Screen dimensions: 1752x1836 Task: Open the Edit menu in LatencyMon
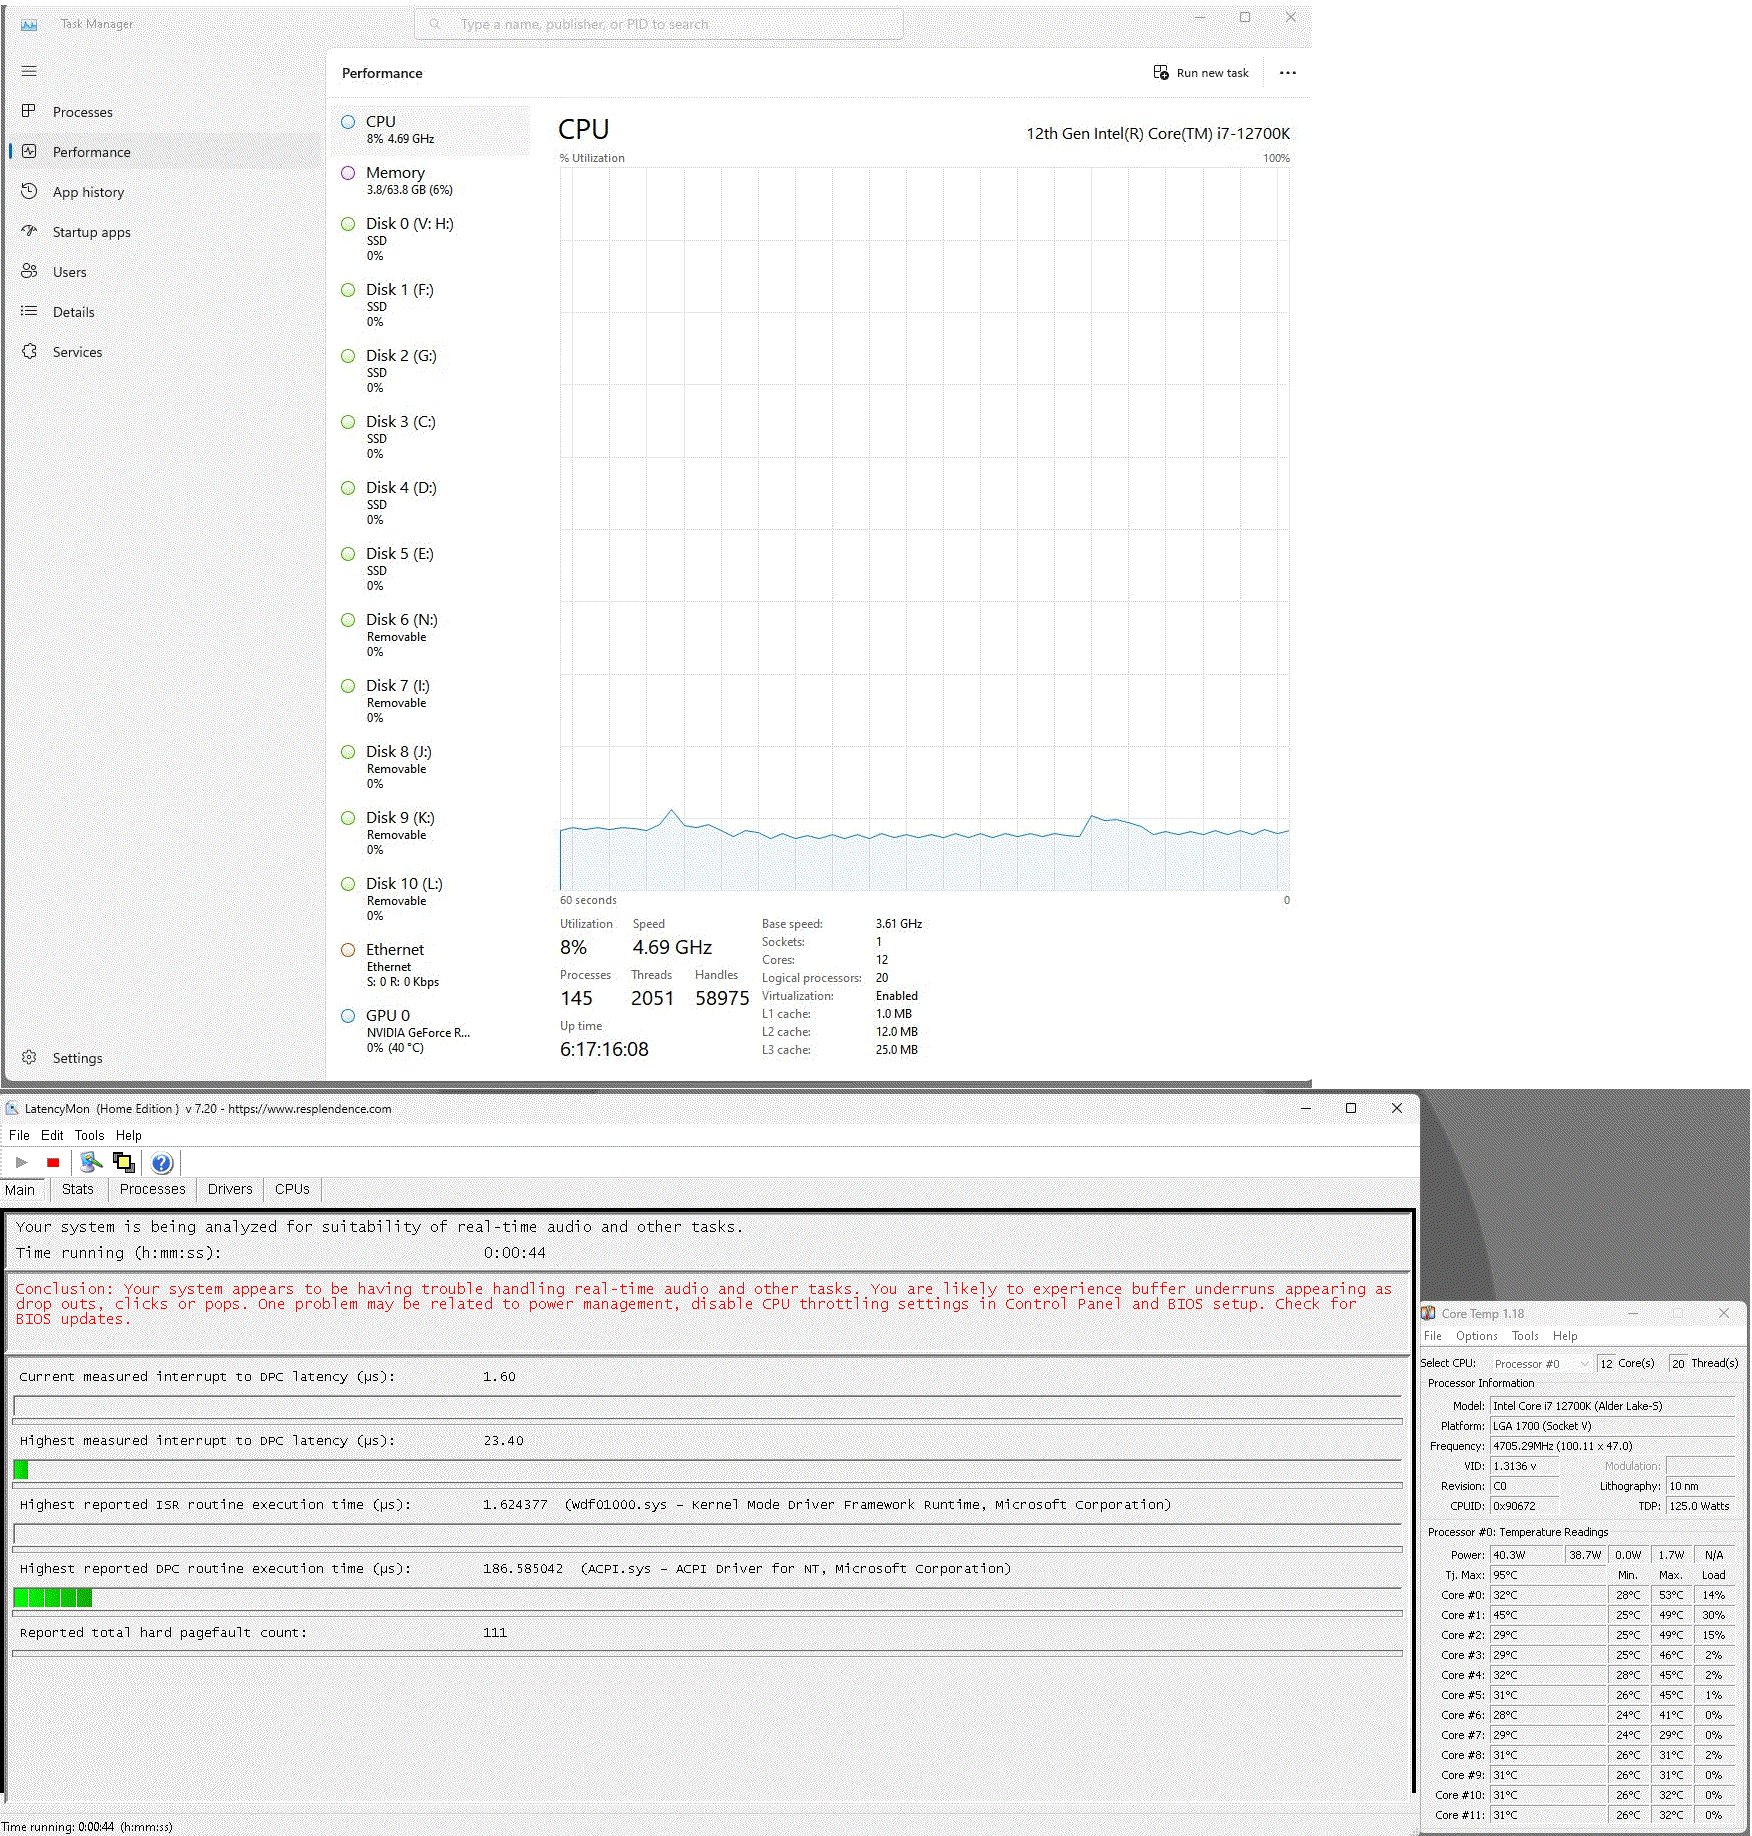click(52, 1135)
